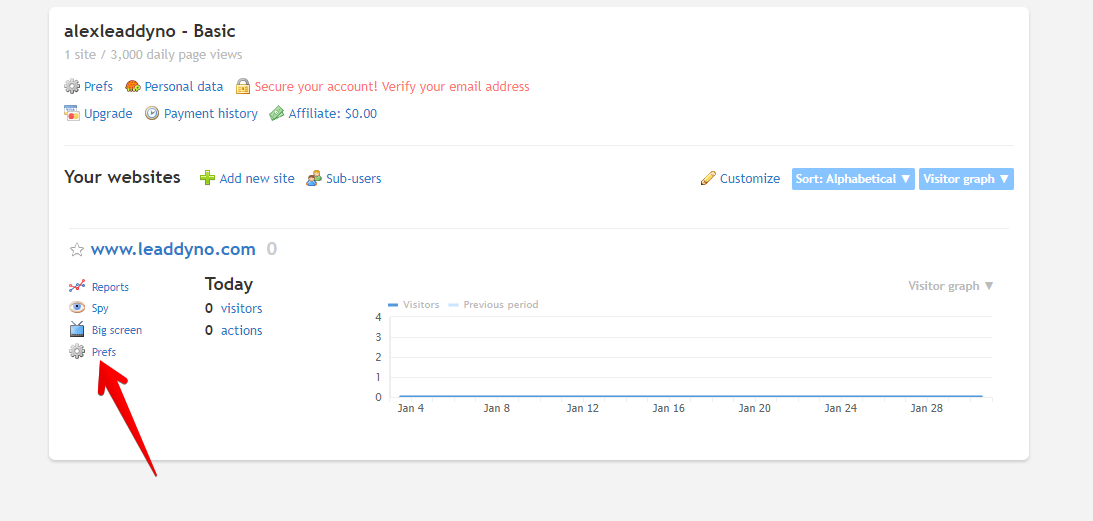Toggle the favorite star for www.leaddyno.com
Screen dimensions: 1093x521
(x=77, y=250)
